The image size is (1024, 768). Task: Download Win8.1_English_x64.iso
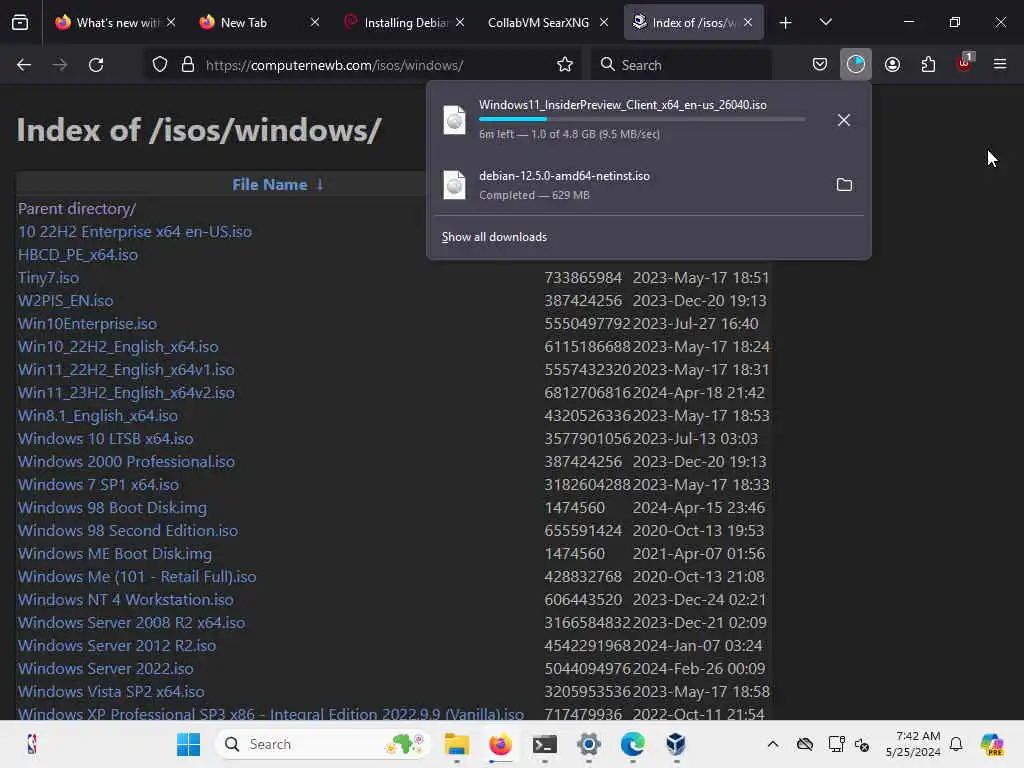coord(98,415)
